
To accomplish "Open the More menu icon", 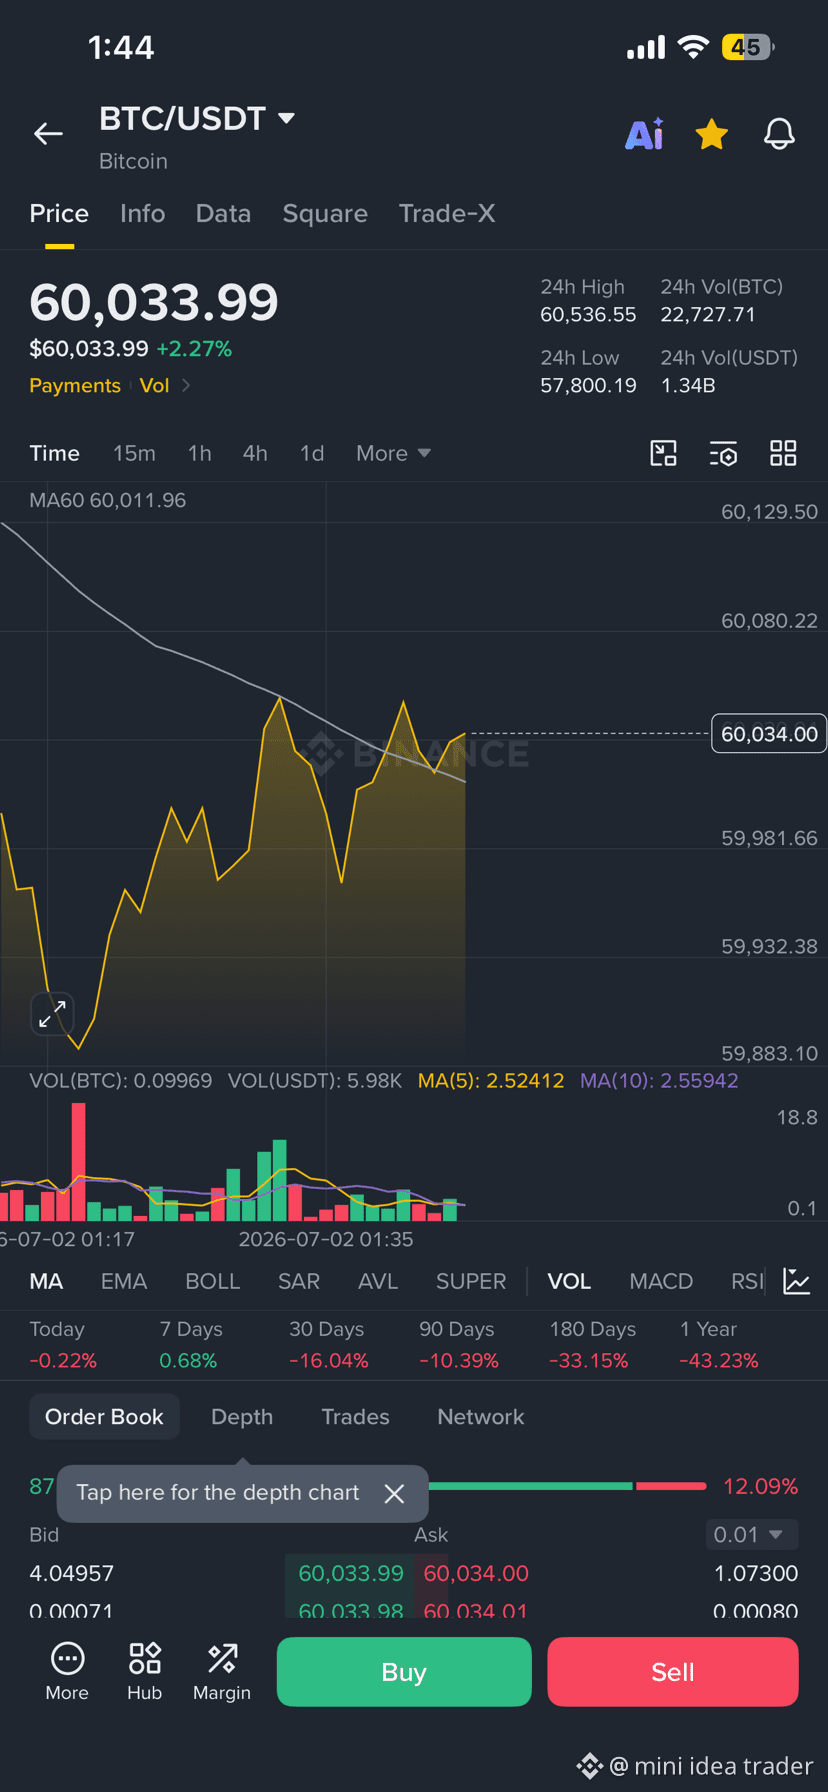I will 67,1671.
